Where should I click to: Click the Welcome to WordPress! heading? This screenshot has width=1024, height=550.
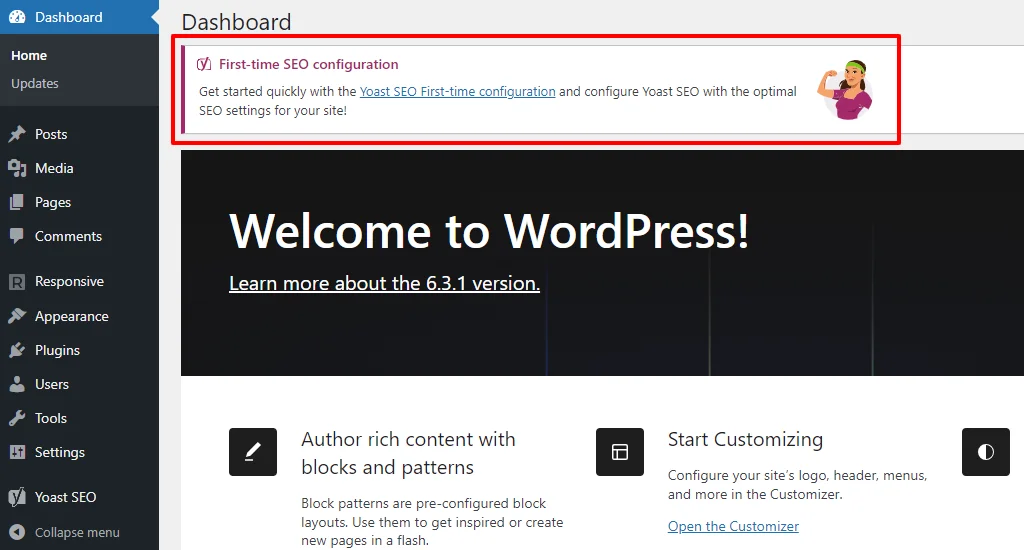[488, 231]
